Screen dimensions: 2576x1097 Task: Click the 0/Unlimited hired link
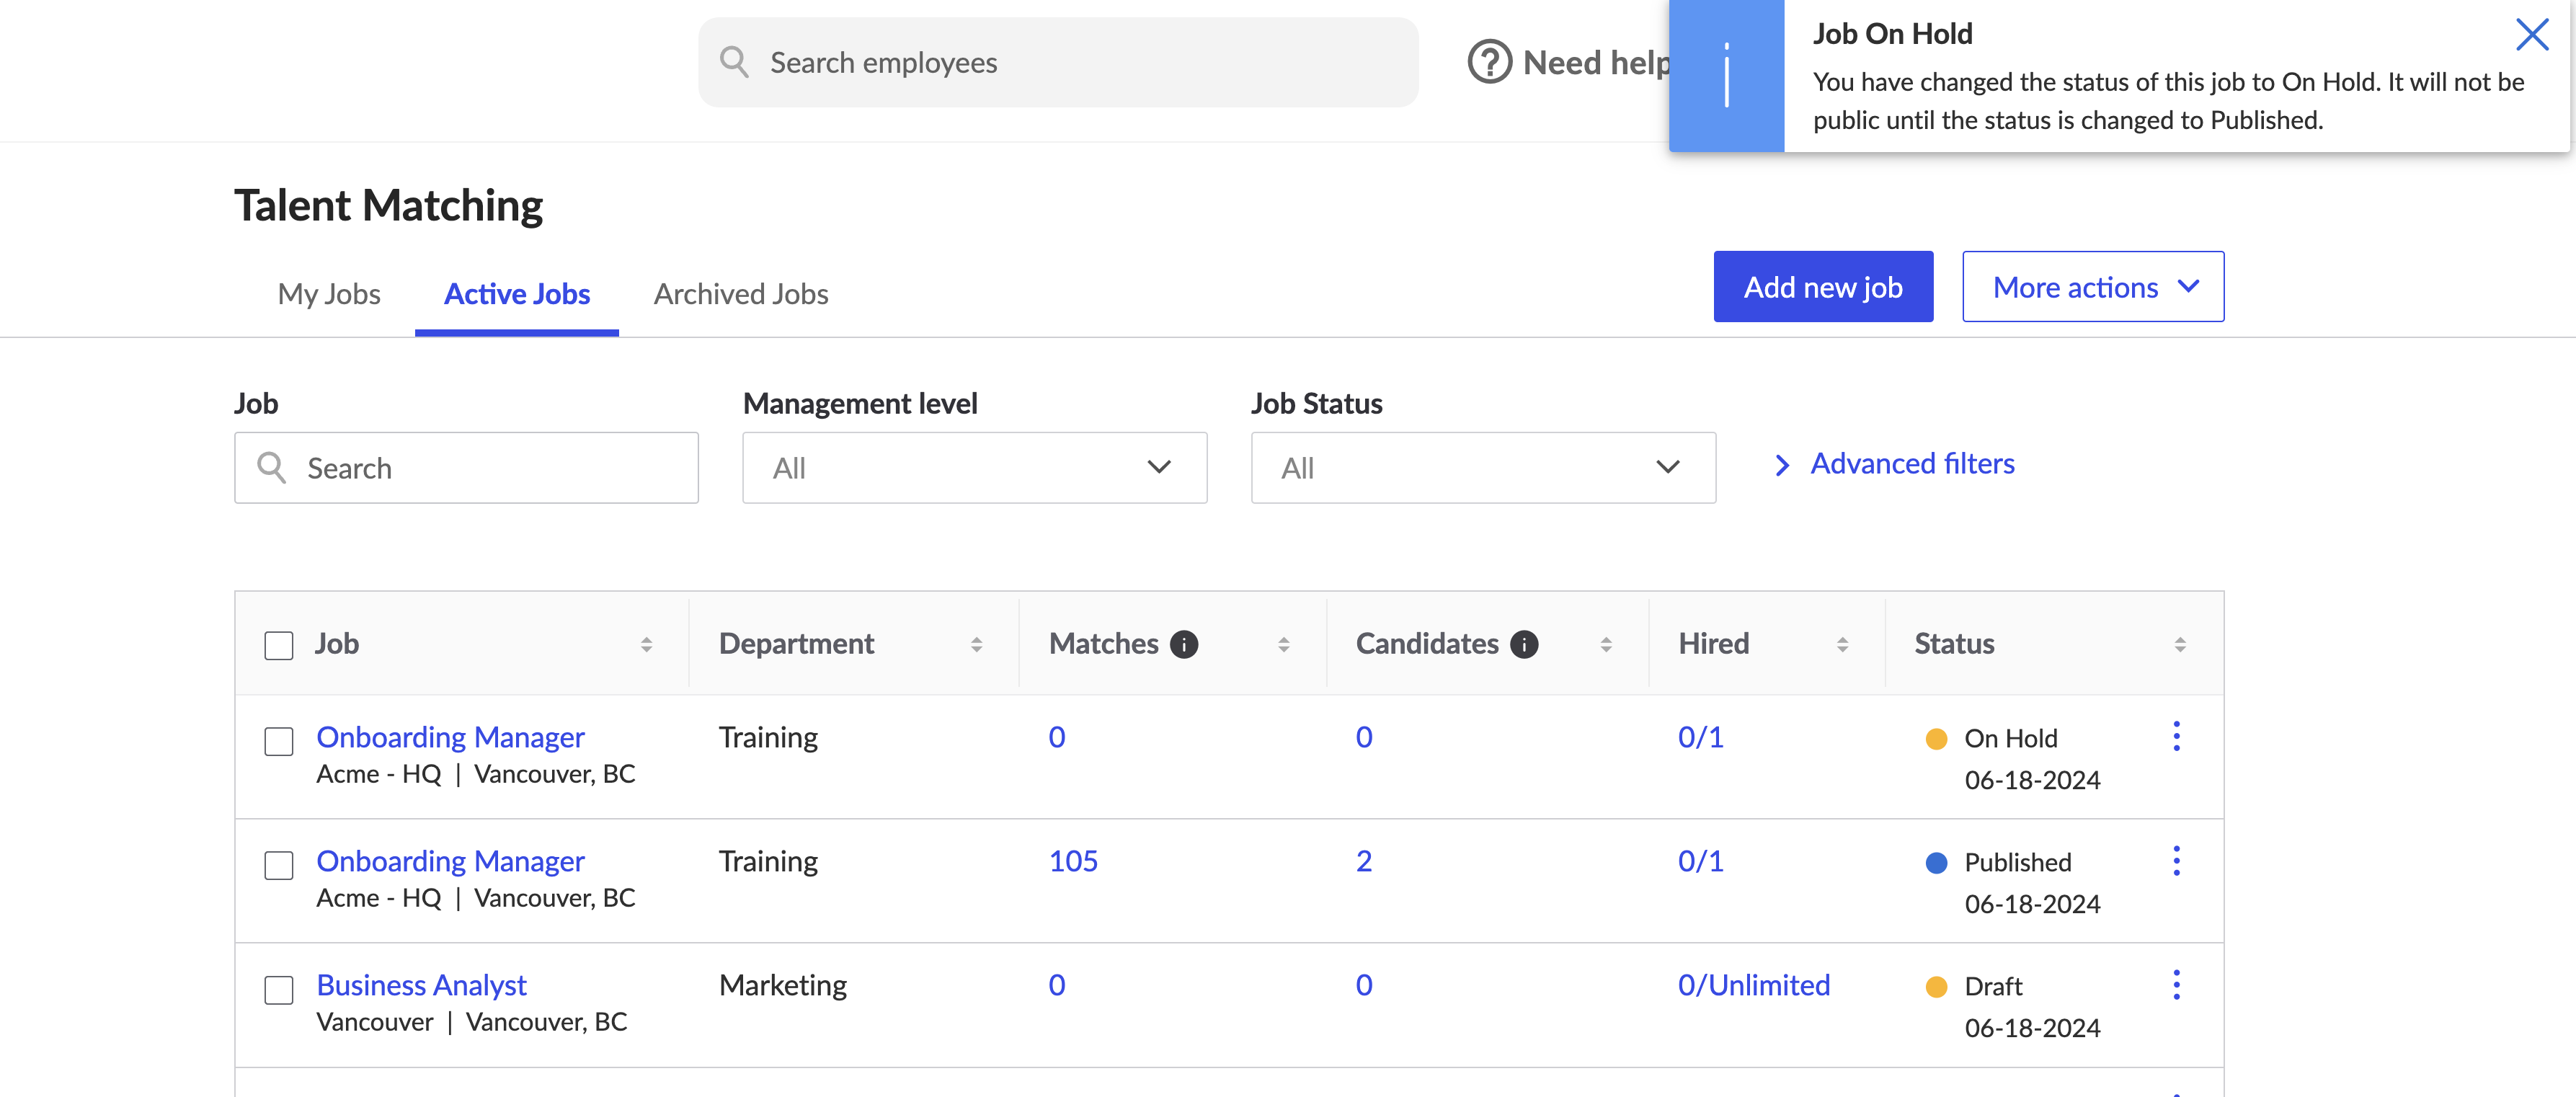point(1754,985)
